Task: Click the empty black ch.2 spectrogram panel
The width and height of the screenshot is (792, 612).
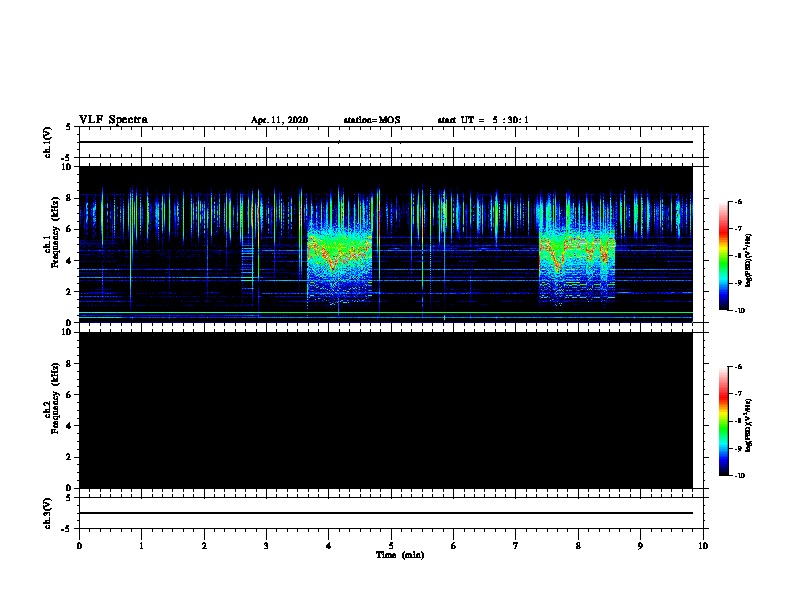Action: click(x=386, y=410)
